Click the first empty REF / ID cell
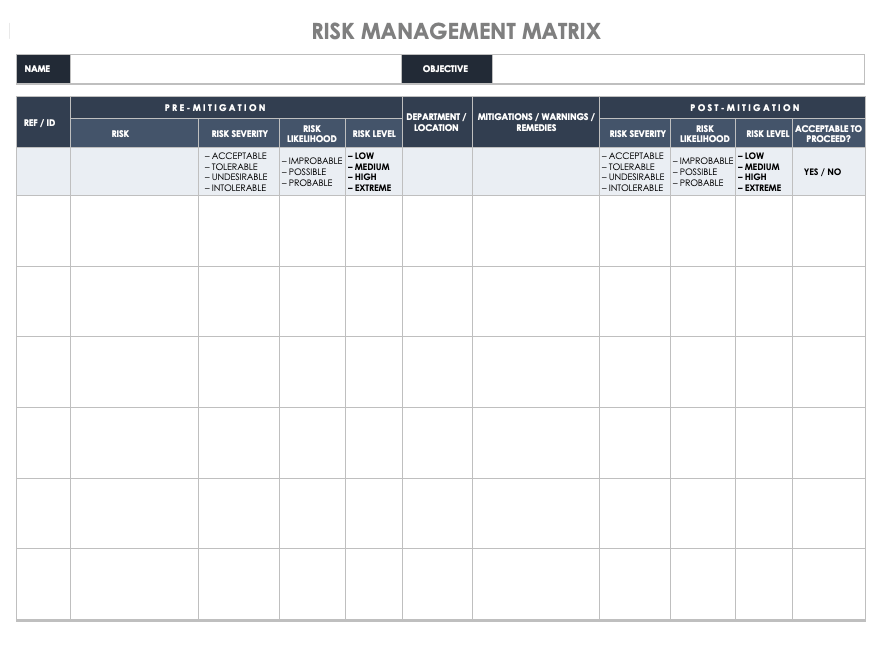This screenshot has width=884, height=650. (x=43, y=231)
